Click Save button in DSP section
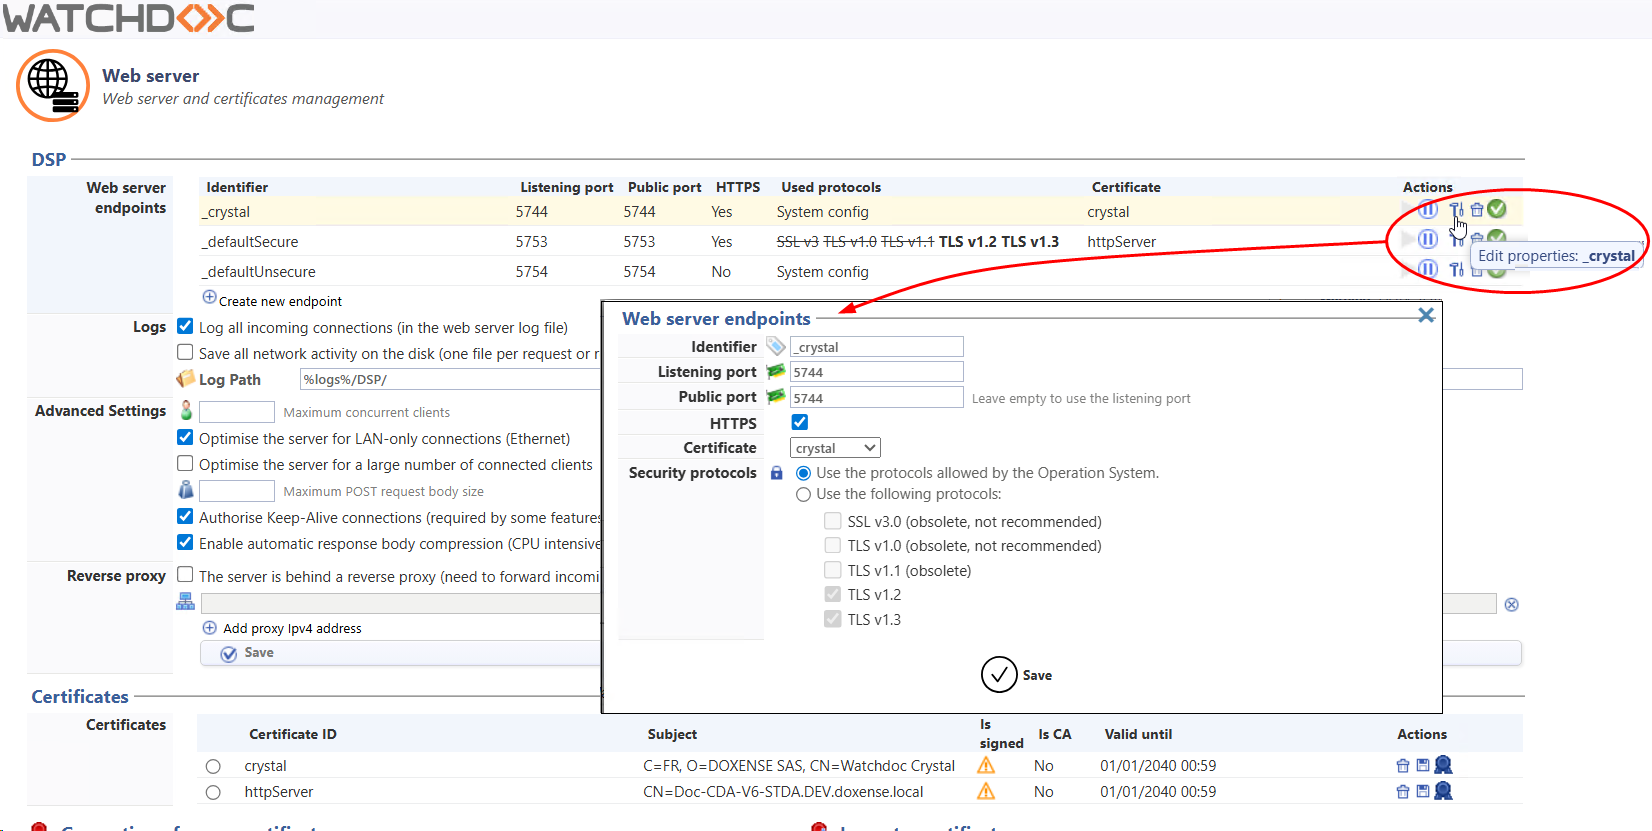The image size is (1652, 831). (861, 653)
